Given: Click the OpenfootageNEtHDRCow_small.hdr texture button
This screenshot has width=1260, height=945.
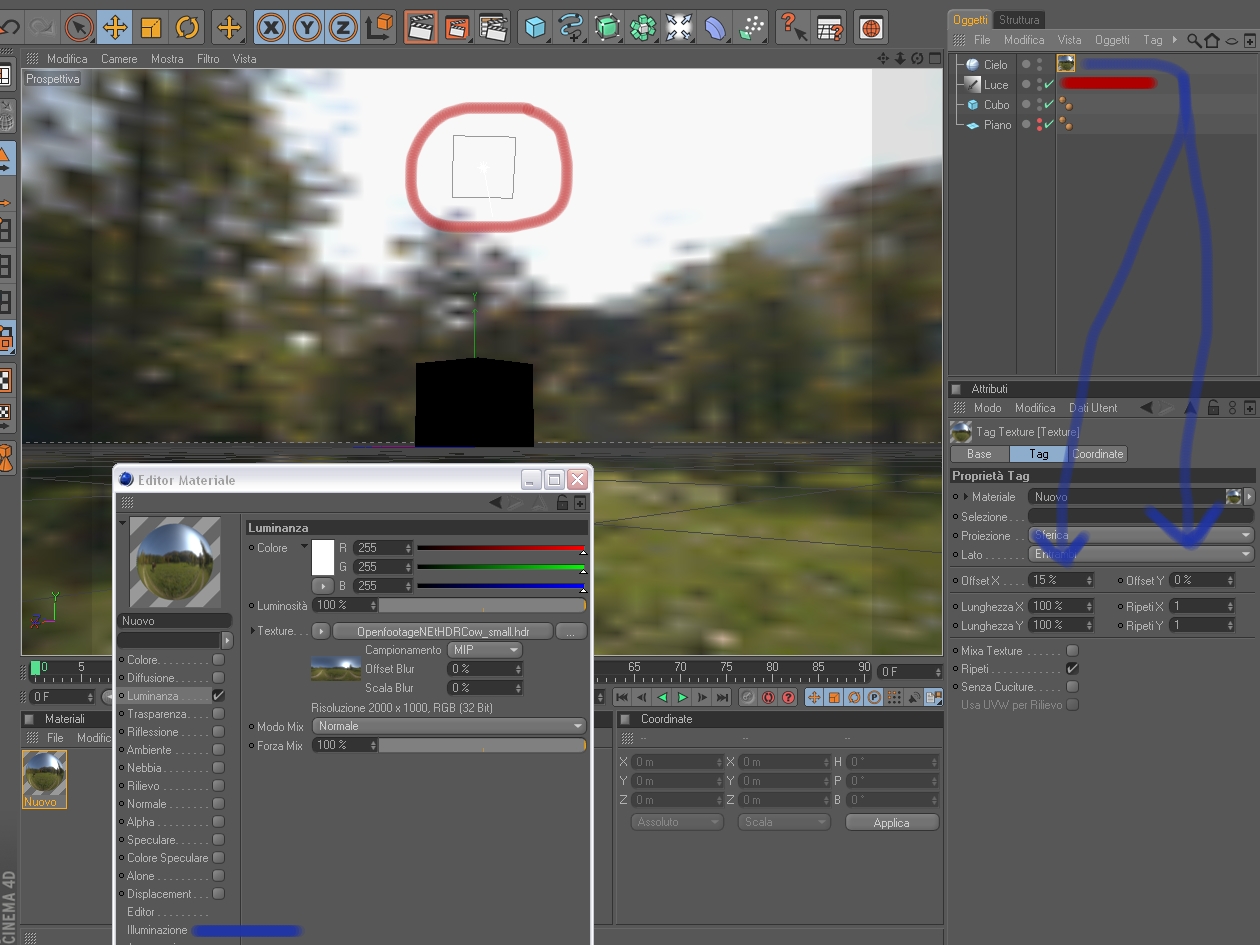Looking at the screenshot, I should [443, 632].
